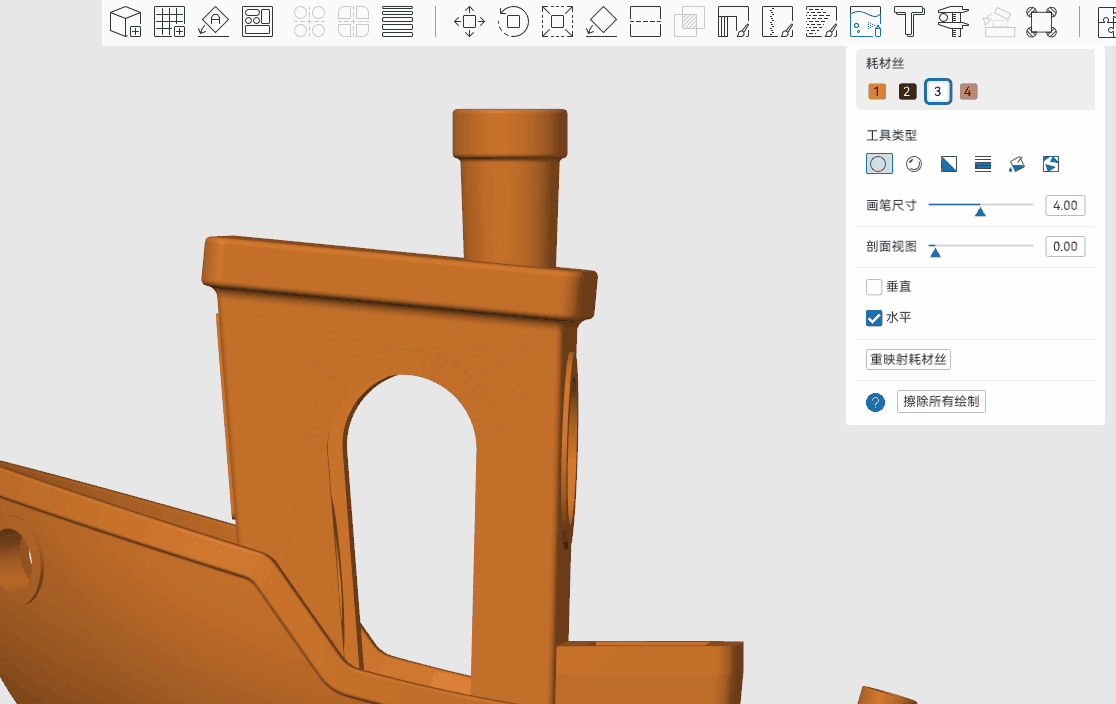Click the 耗材丝 filament label

coord(885,63)
